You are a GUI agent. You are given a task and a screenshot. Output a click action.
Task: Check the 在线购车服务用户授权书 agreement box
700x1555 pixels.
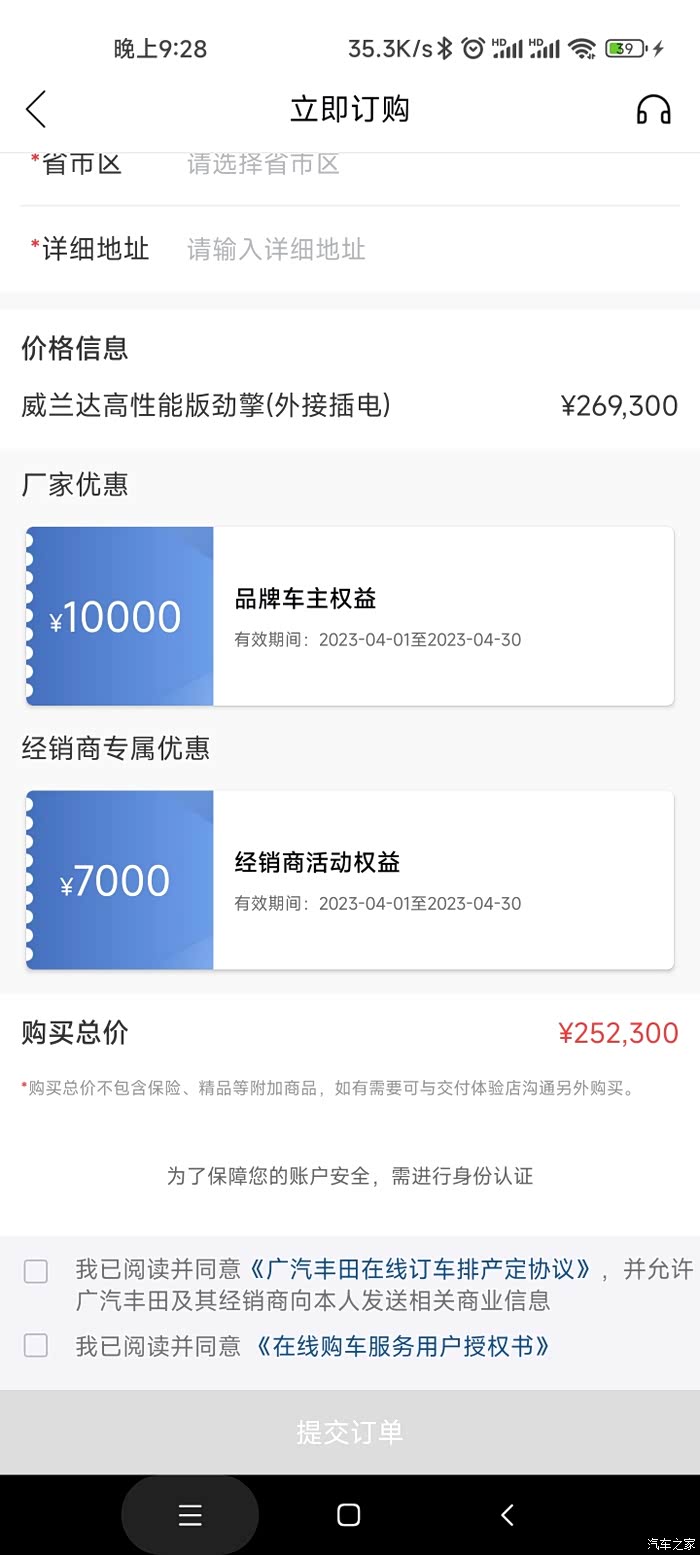click(36, 1346)
